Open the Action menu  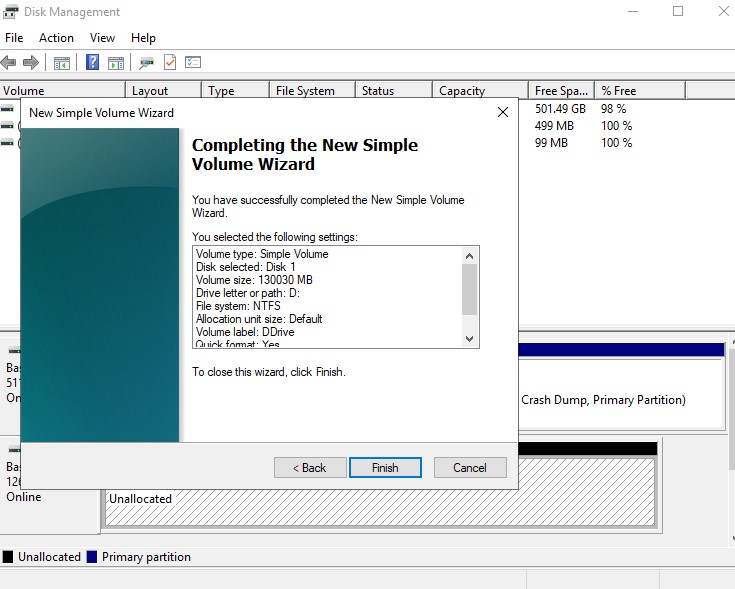(56, 38)
